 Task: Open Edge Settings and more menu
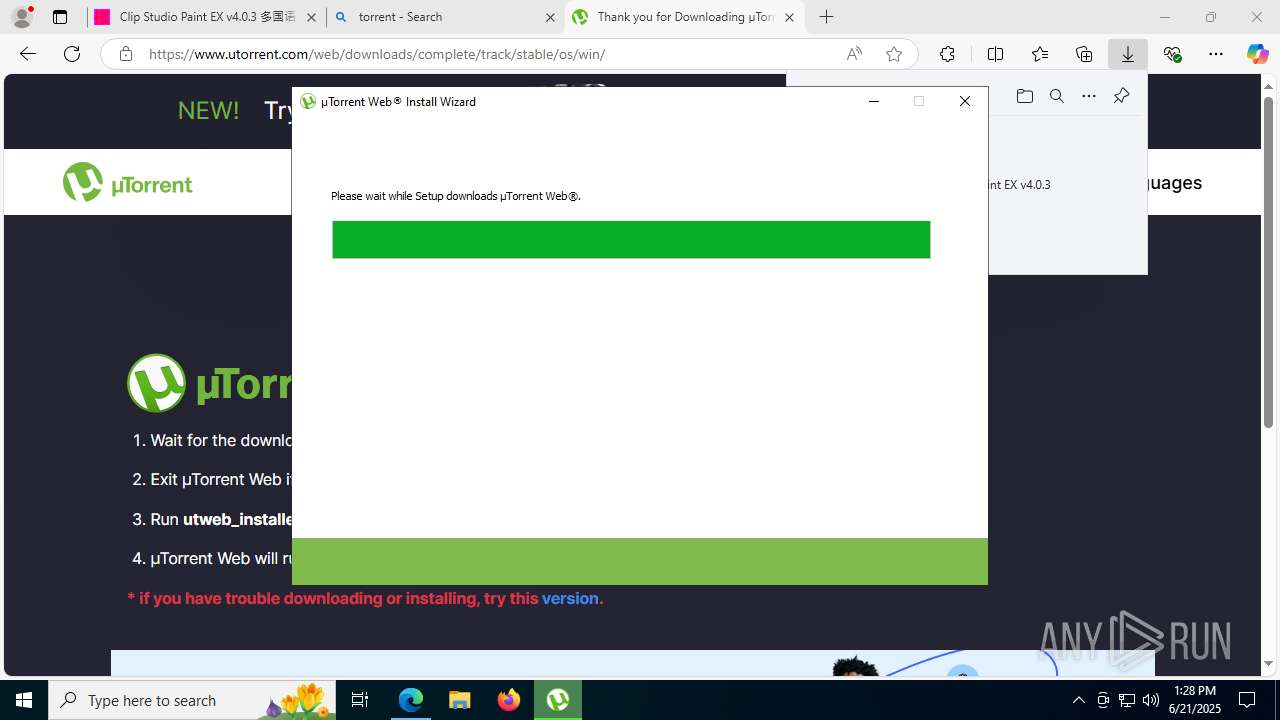coord(1216,54)
